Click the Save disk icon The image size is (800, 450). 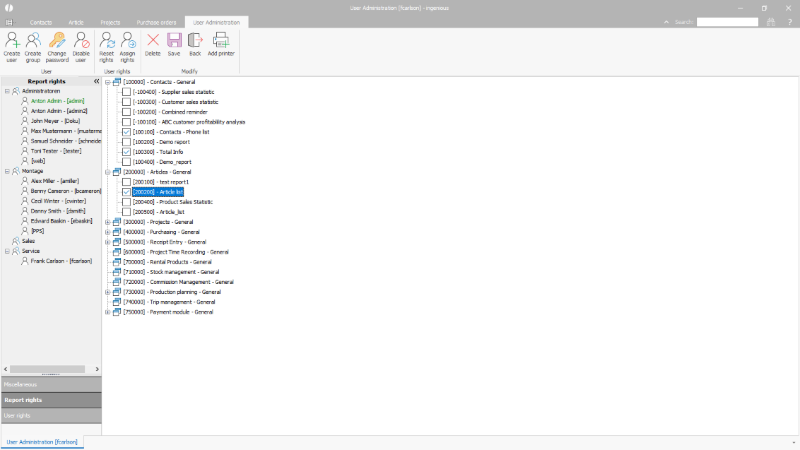[x=174, y=40]
